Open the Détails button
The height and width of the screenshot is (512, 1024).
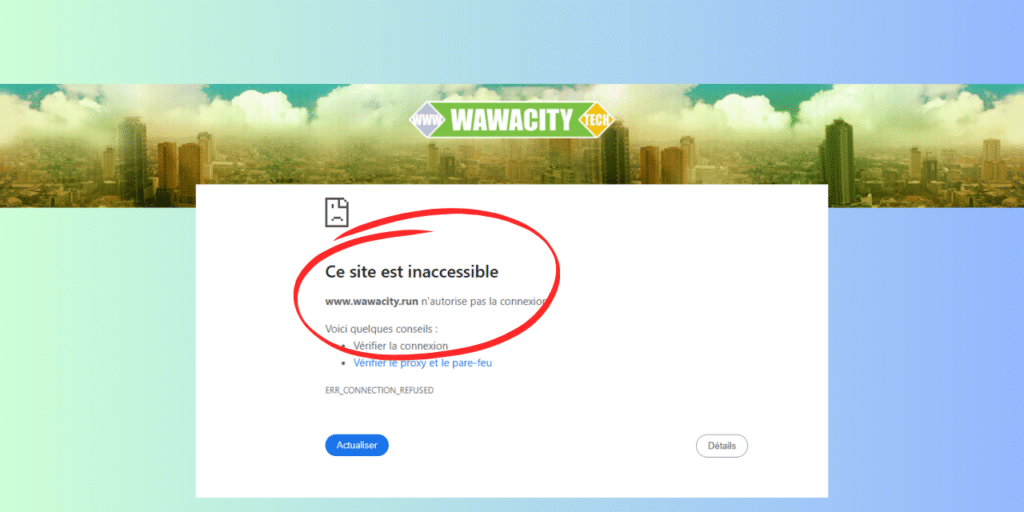[x=722, y=446]
